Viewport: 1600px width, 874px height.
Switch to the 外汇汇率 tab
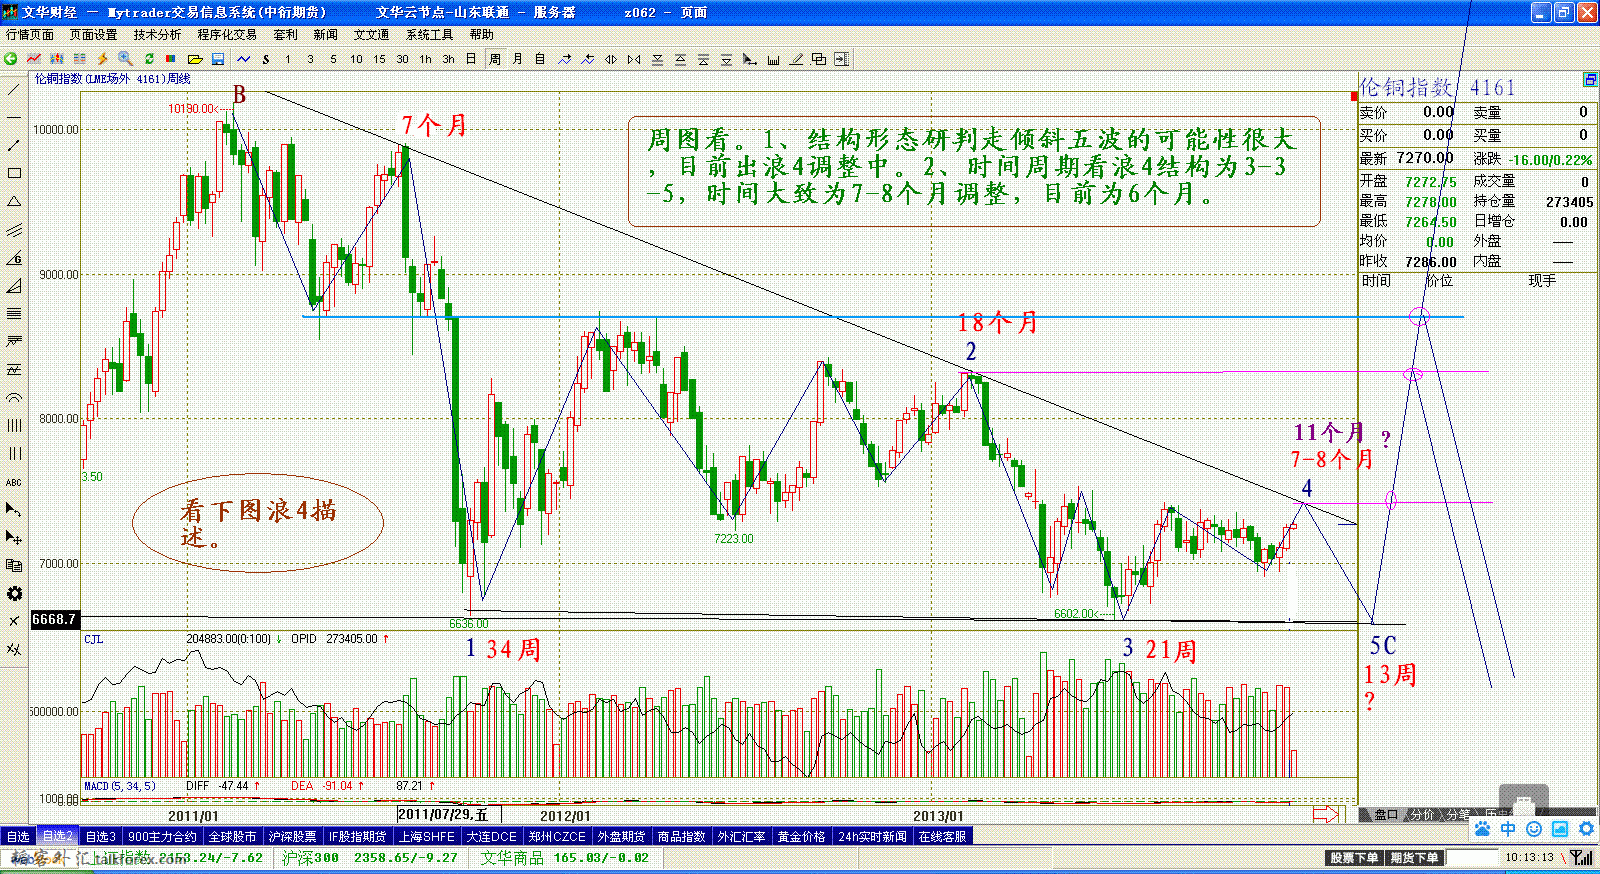(741, 836)
